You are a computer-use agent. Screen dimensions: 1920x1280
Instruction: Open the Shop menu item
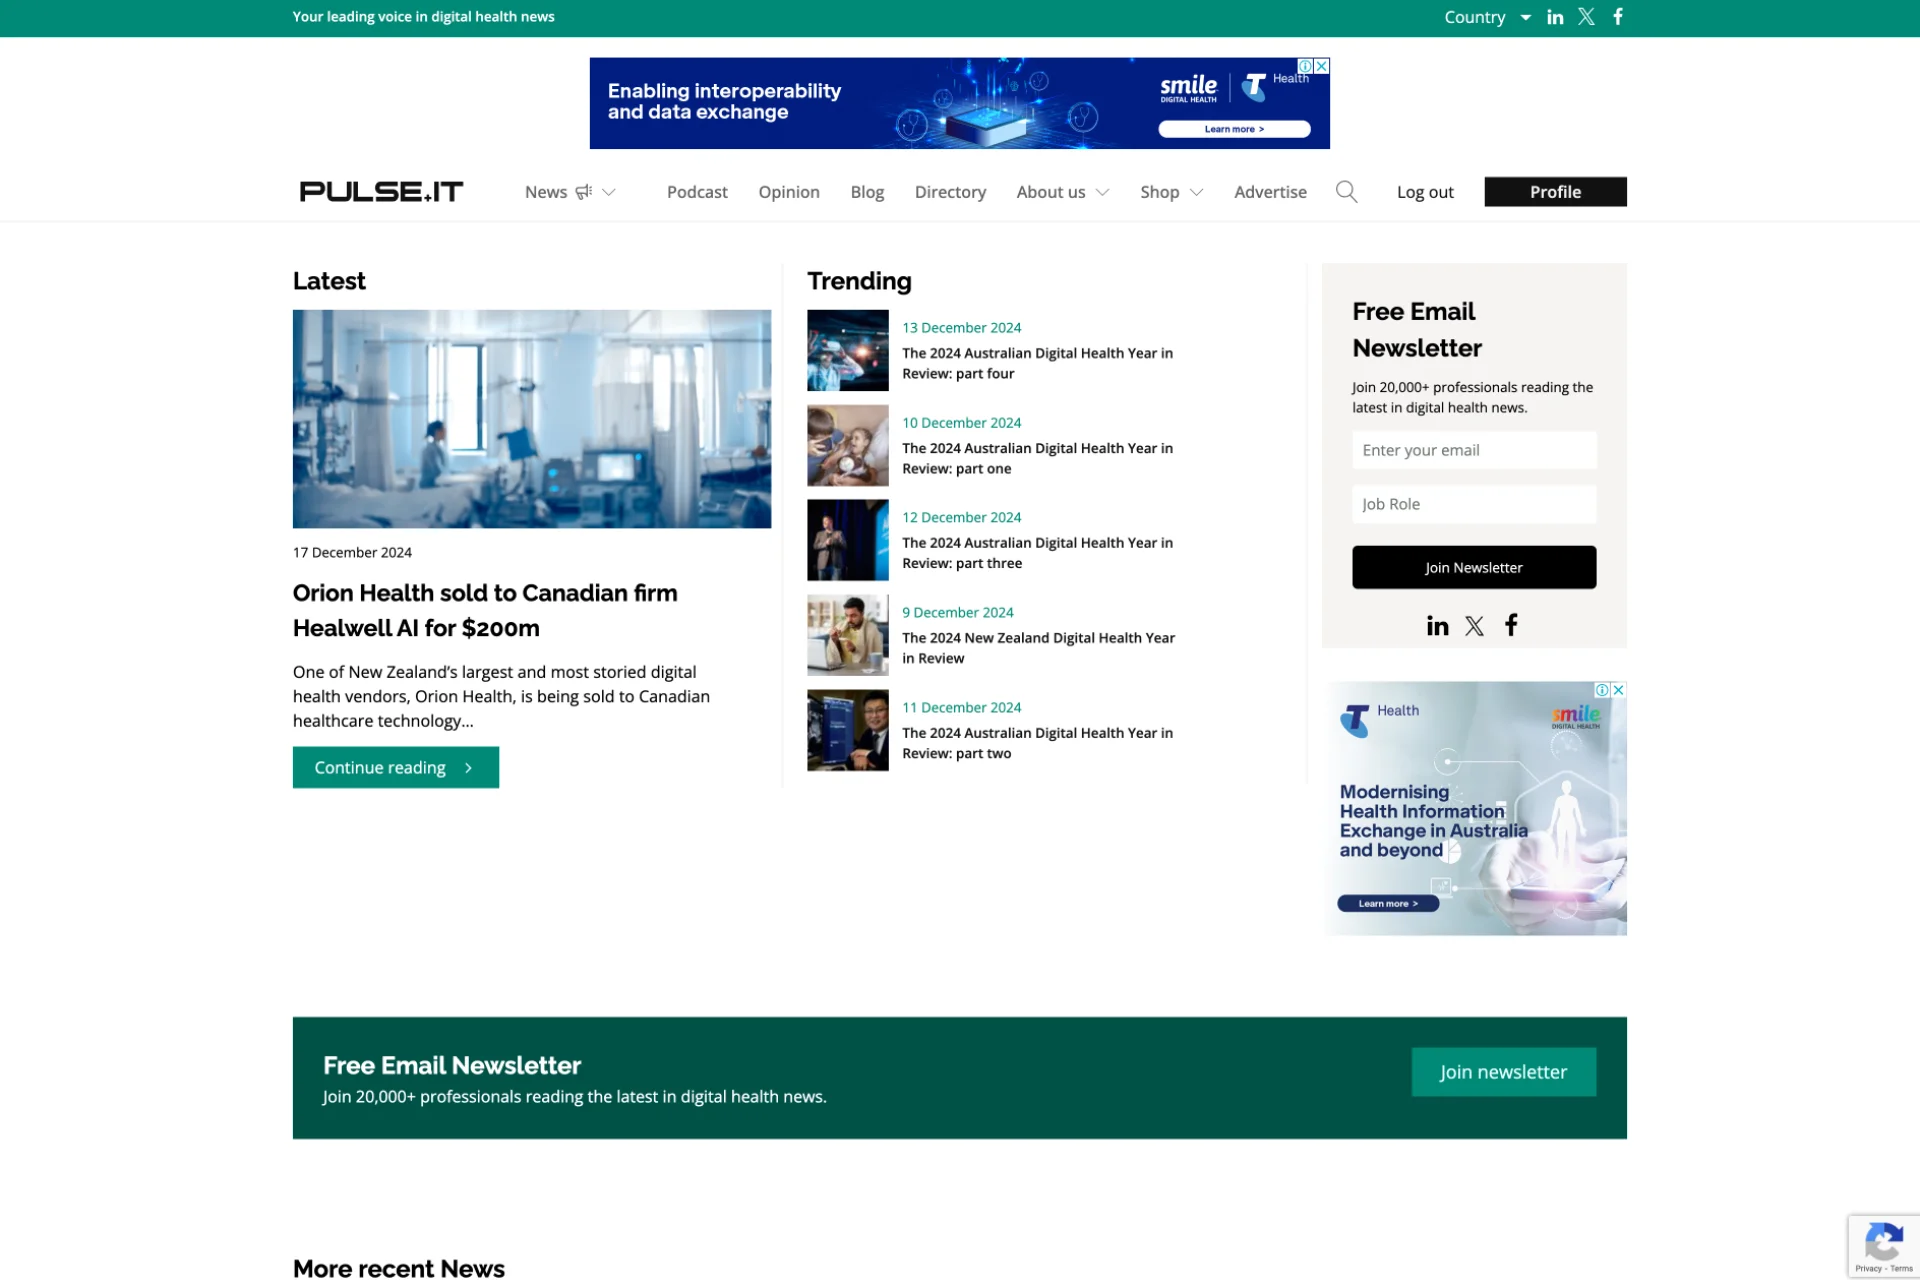(1160, 191)
